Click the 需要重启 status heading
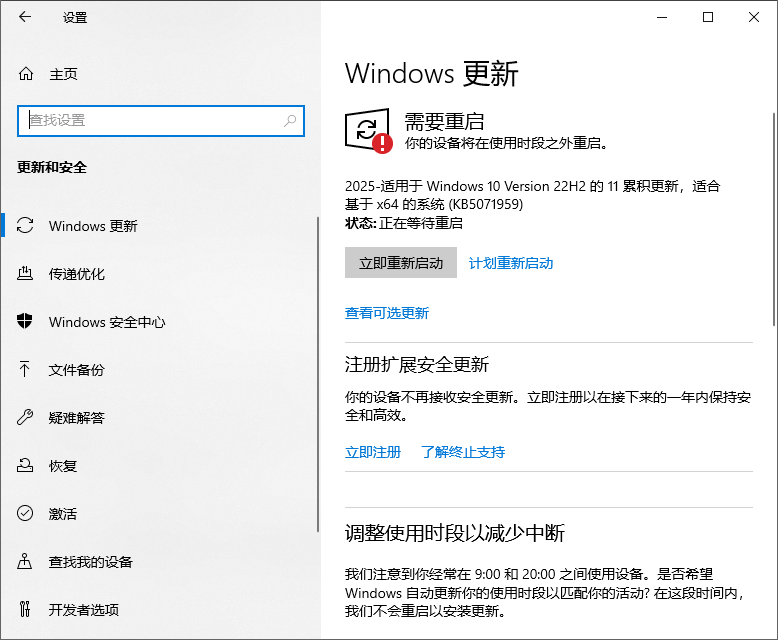 coord(444,122)
